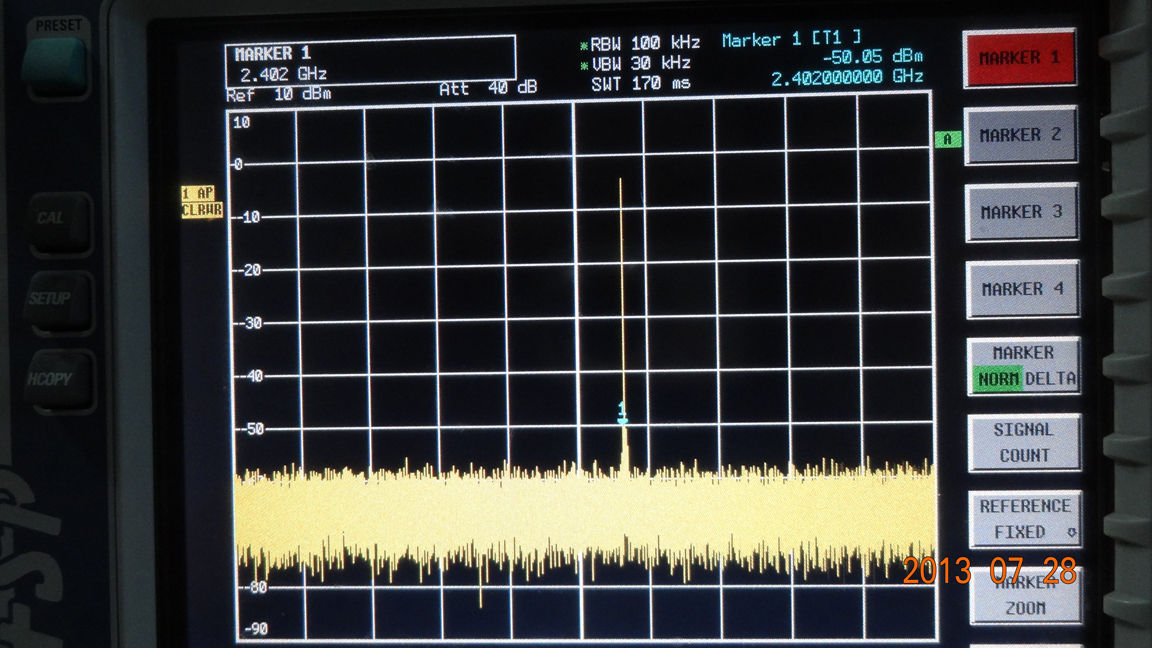The height and width of the screenshot is (648, 1152).
Task: Click the MARKER 1 frequency entry field
Action: click(370, 62)
